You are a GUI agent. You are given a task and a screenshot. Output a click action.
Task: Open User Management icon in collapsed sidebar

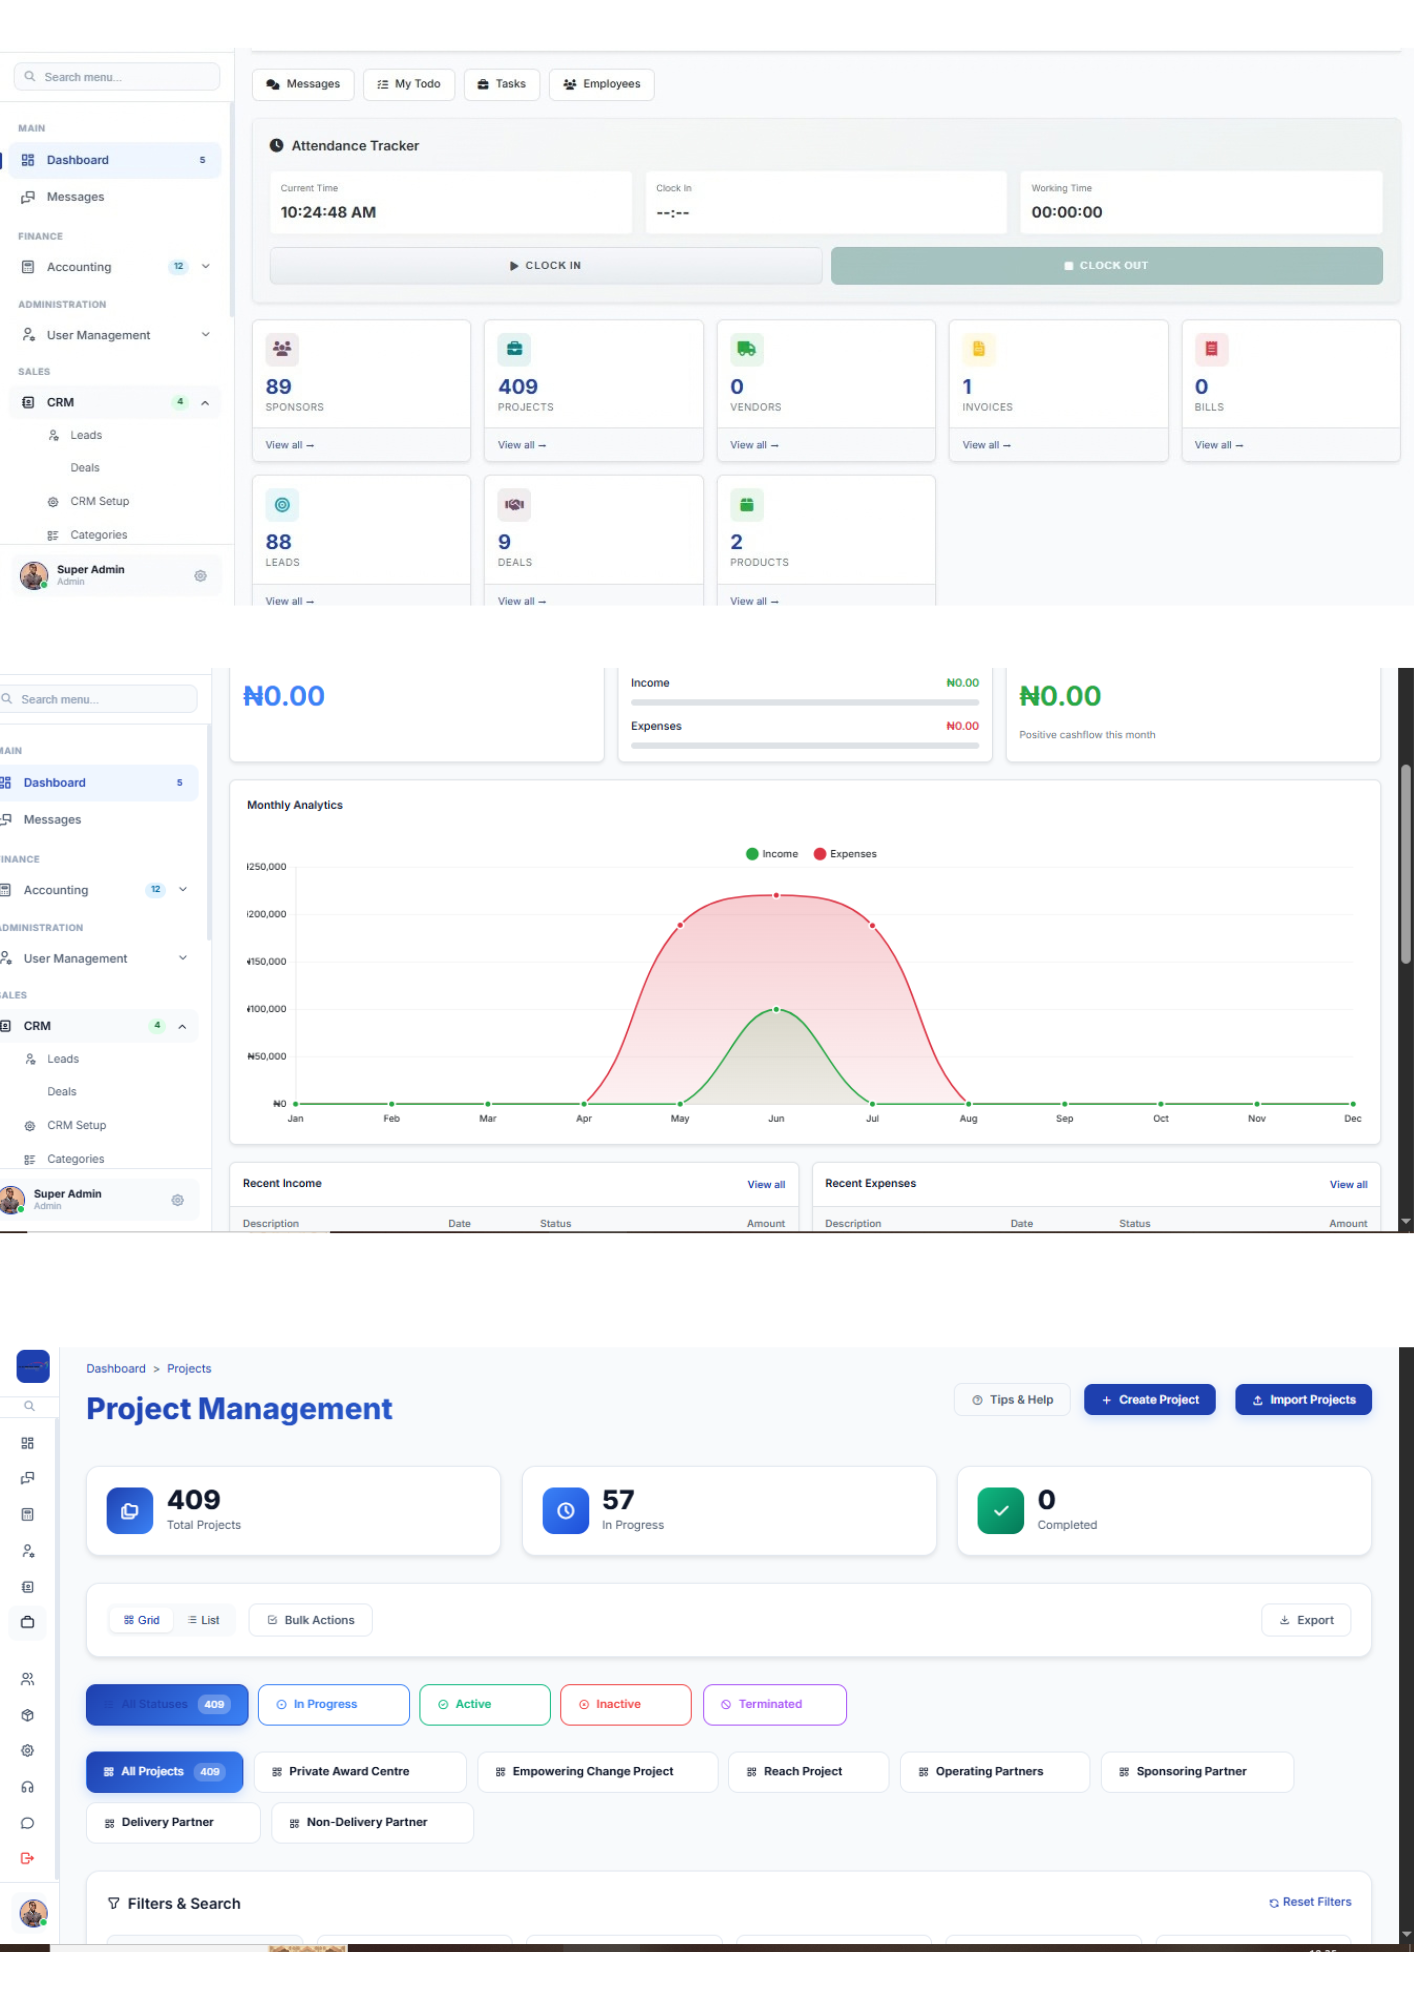28,1551
